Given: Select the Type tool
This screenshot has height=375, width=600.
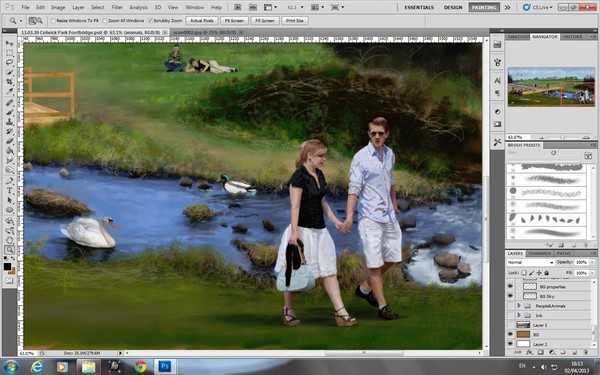Looking at the screenshot, I should click(9, 191).
